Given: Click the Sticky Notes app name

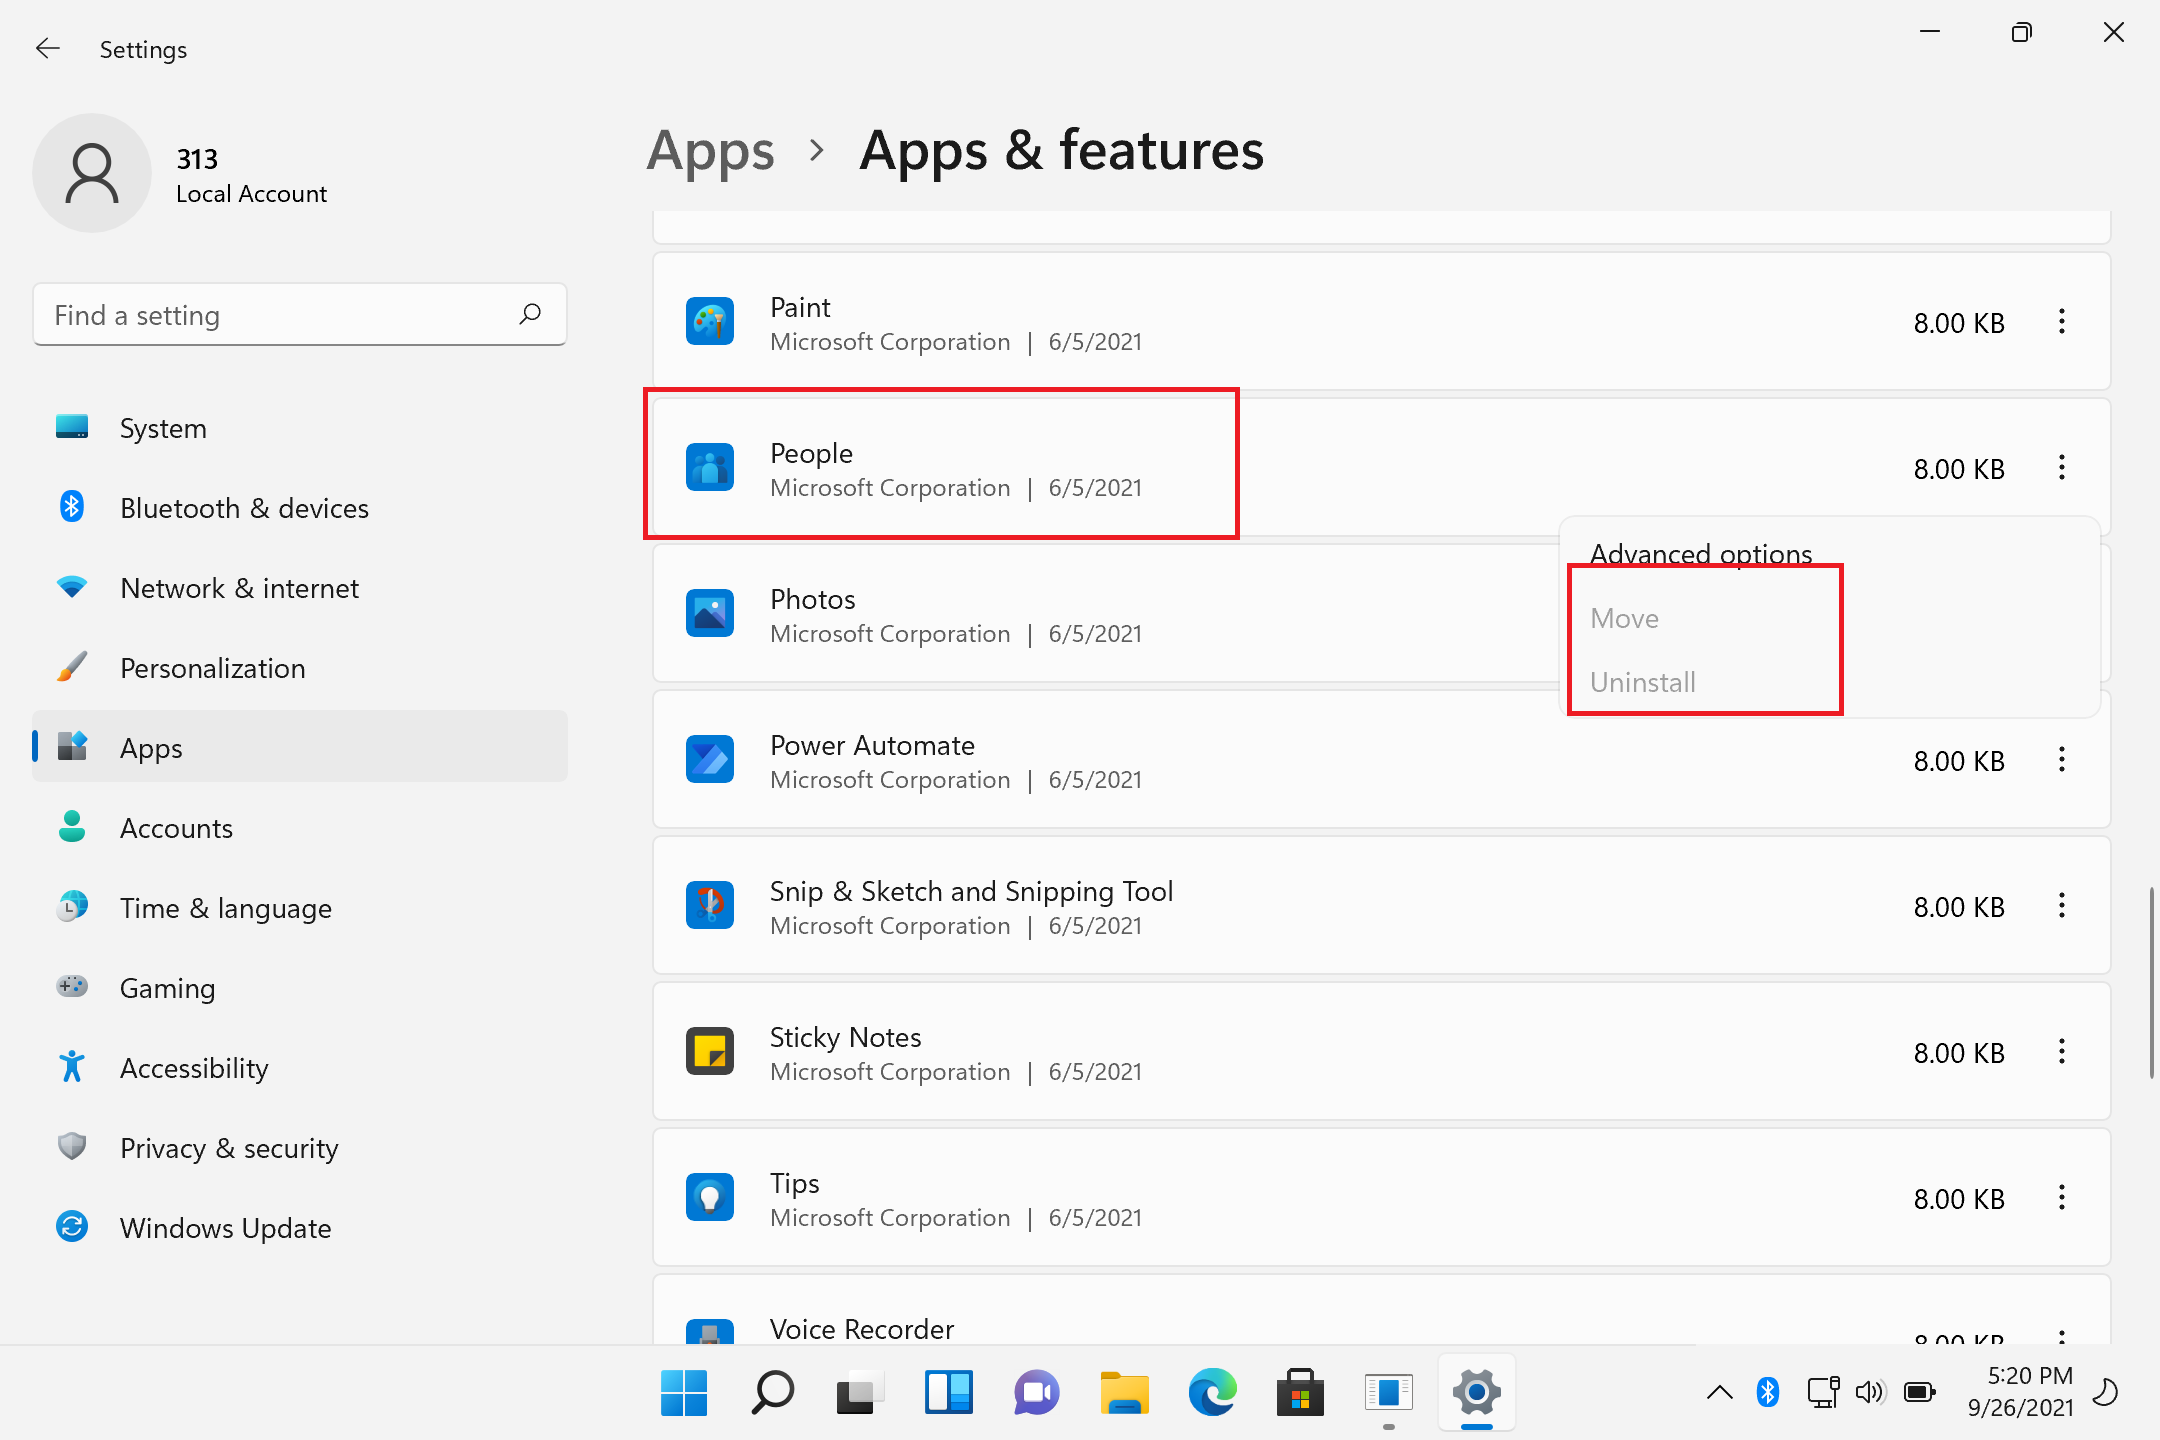Looking at the screenshot, I should [845, 1038].
